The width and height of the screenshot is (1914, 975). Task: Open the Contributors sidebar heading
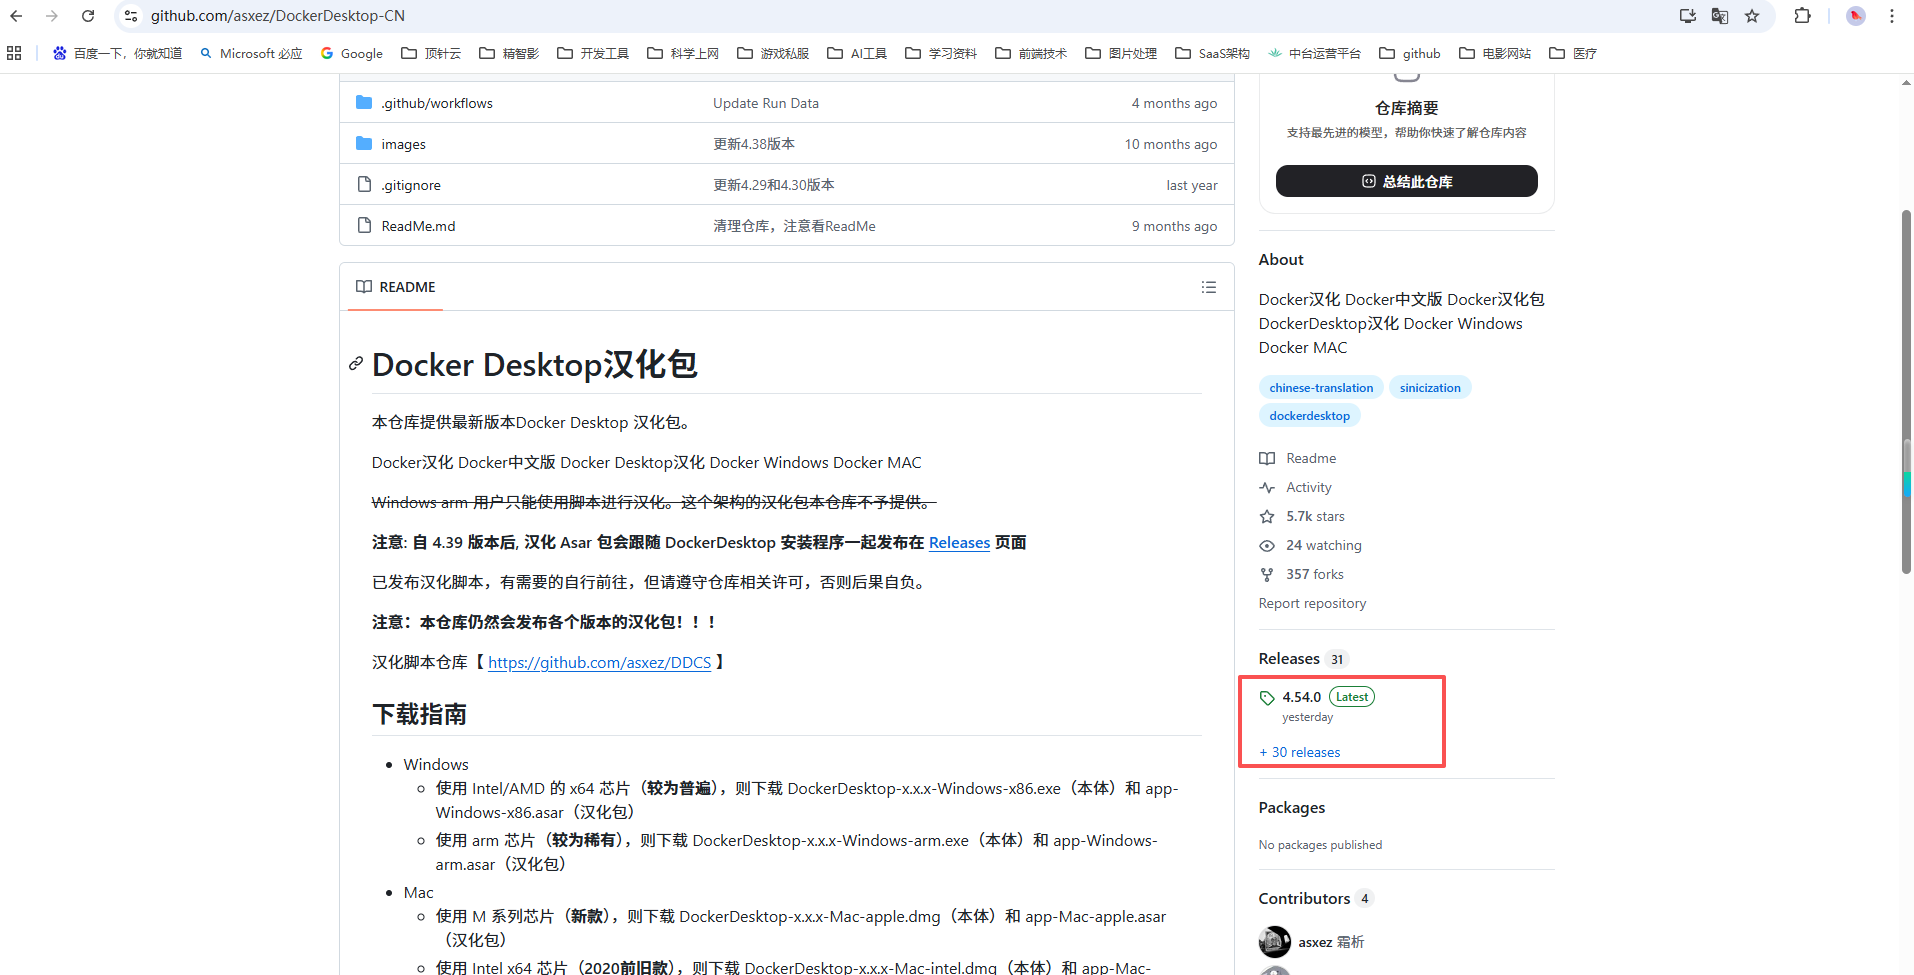pos(1304,898)
